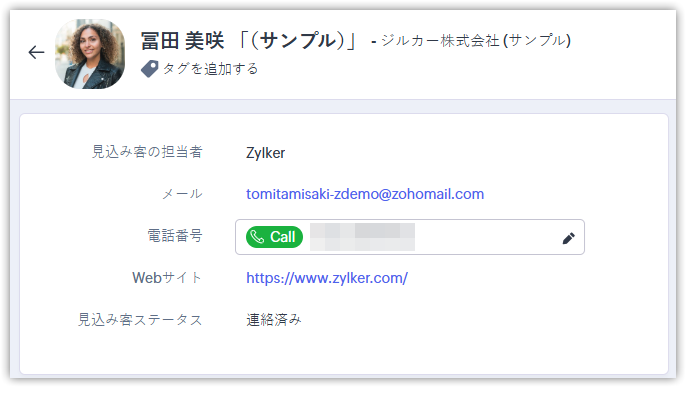Select the 見込み客ステータス field label
This screenshot has height=418, width=686.
[x=140, y=320]
